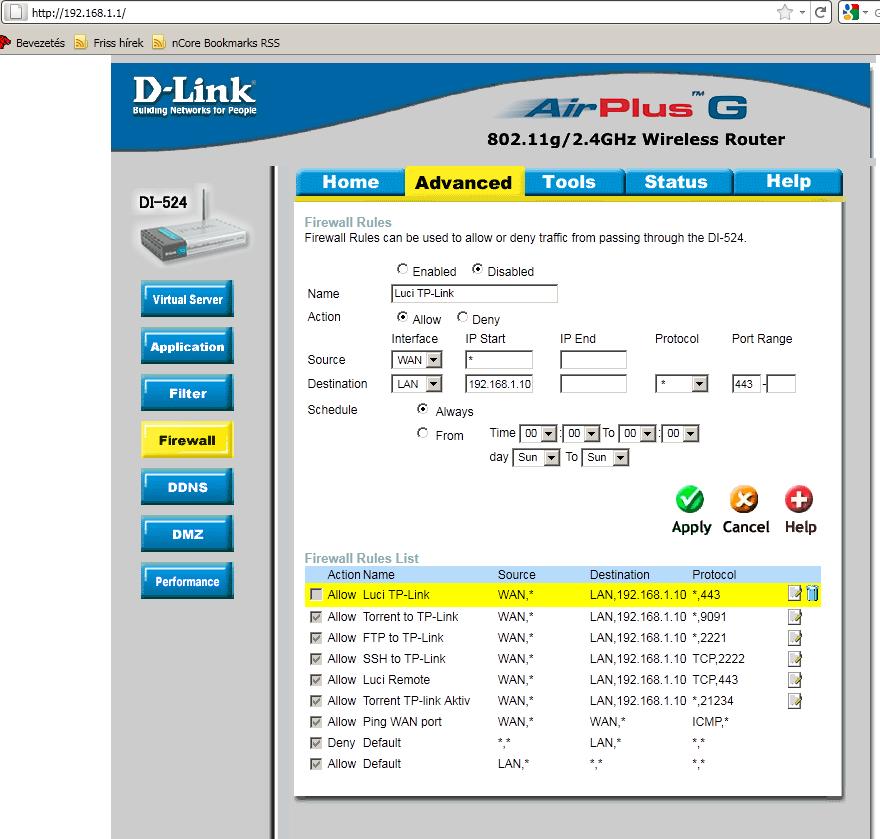Open the start minute dropdown
The image size is (880, 839).
(x=581, y=433)
